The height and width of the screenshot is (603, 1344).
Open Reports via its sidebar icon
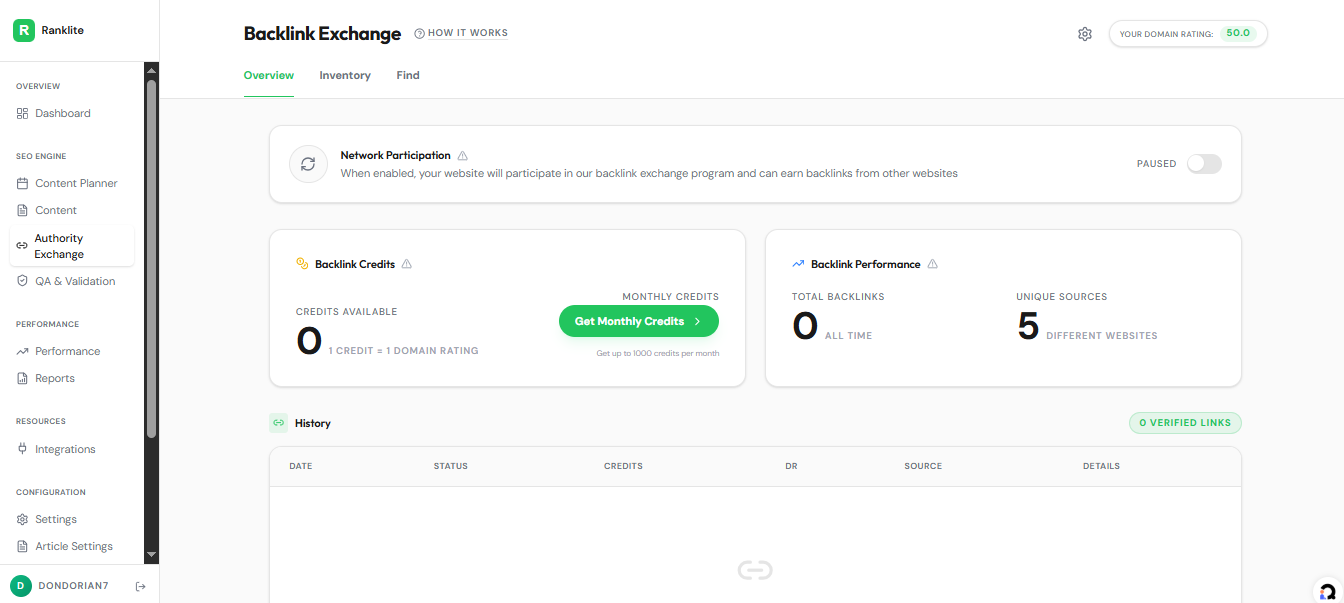[x=22, y=378]
